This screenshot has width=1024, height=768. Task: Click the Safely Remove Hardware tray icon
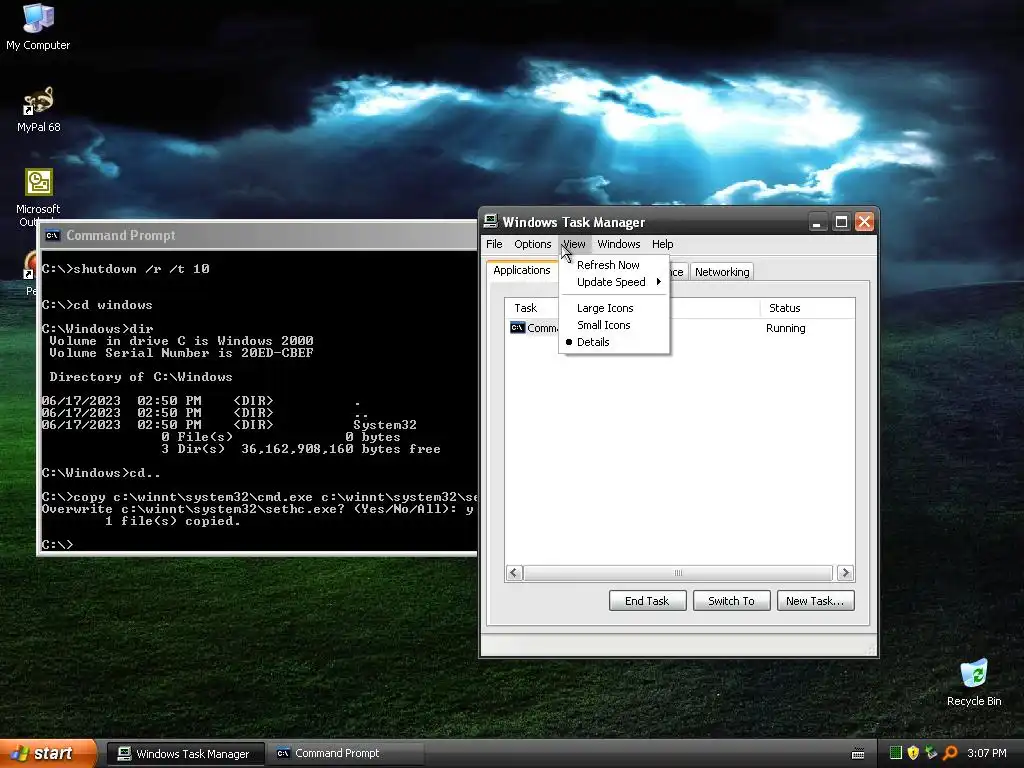coord(931,753)
